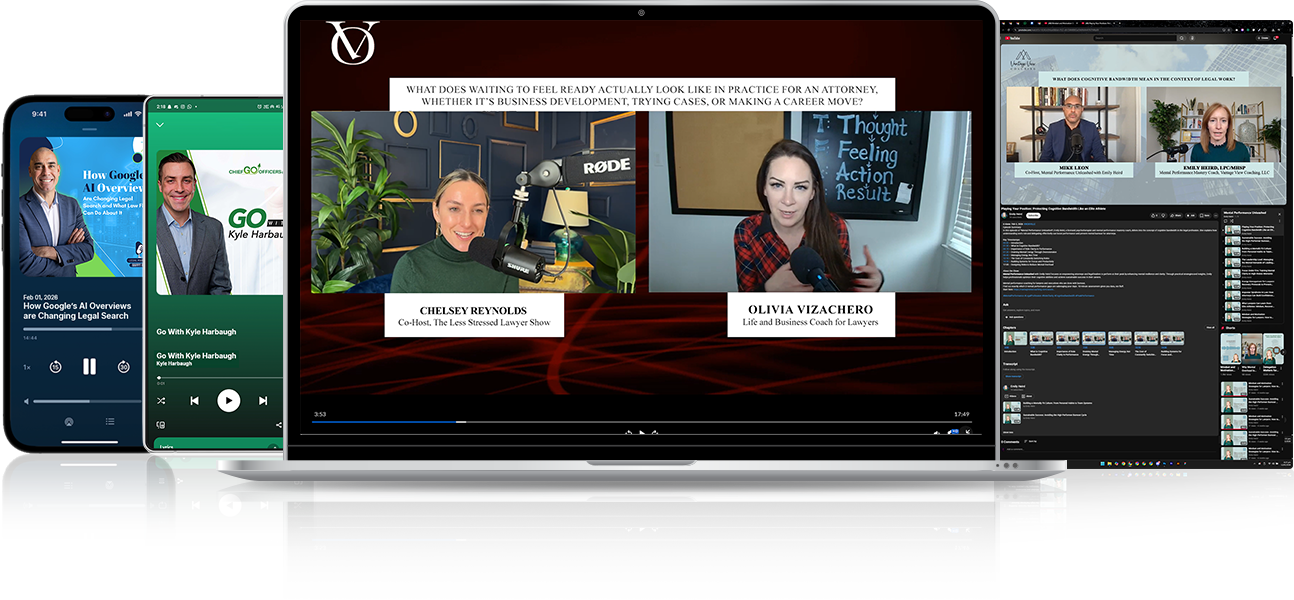Skip back 15 seconds on iPhone player
1294x600 pixels.
click(x=55, y=367)
